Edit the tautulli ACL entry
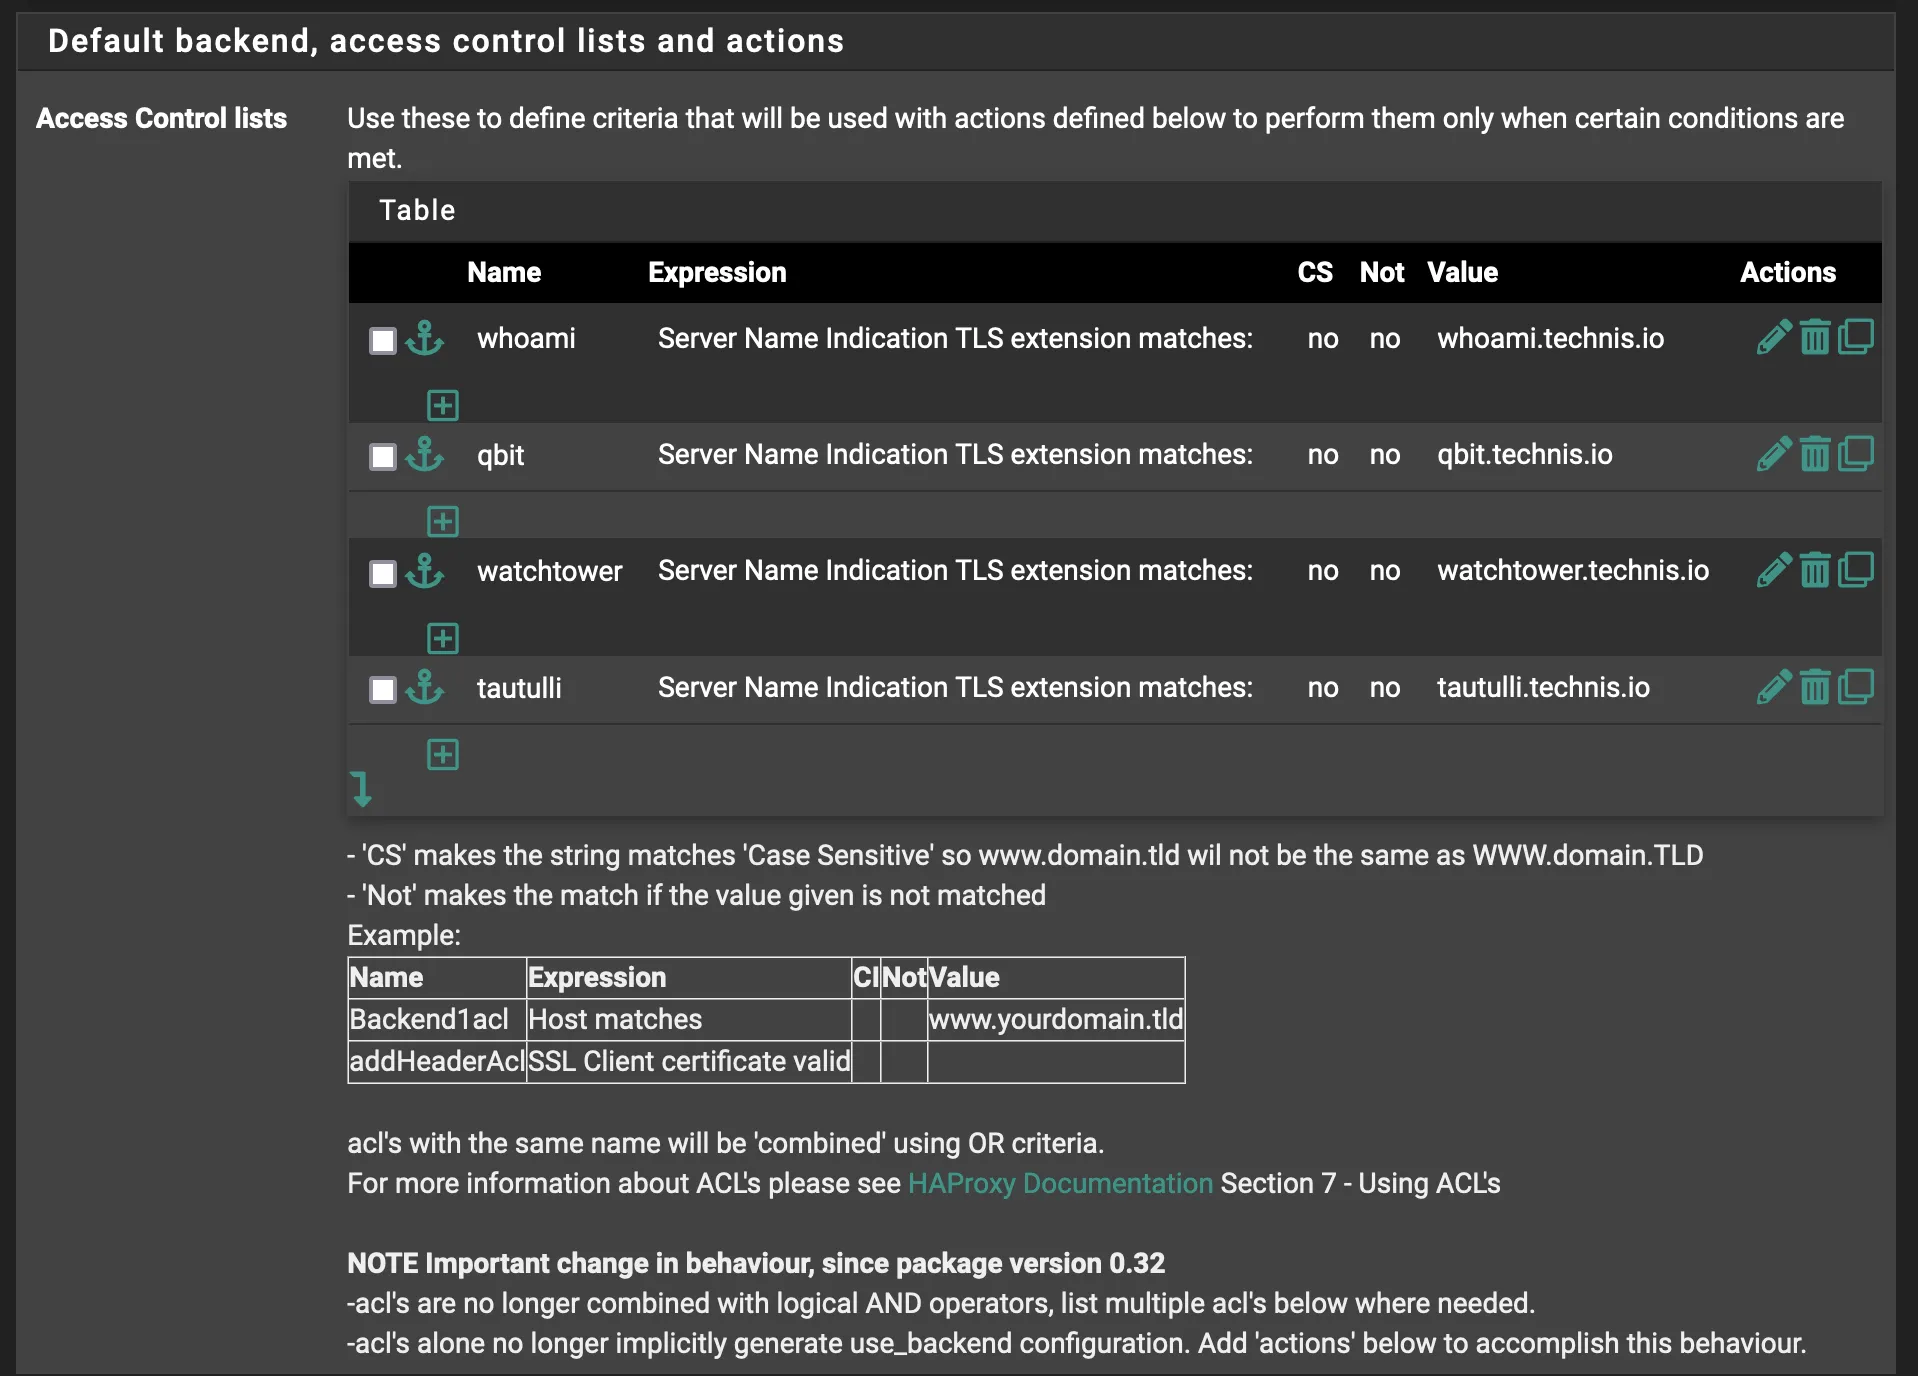1918x1376 pixels. click(x=1773, y=686)
